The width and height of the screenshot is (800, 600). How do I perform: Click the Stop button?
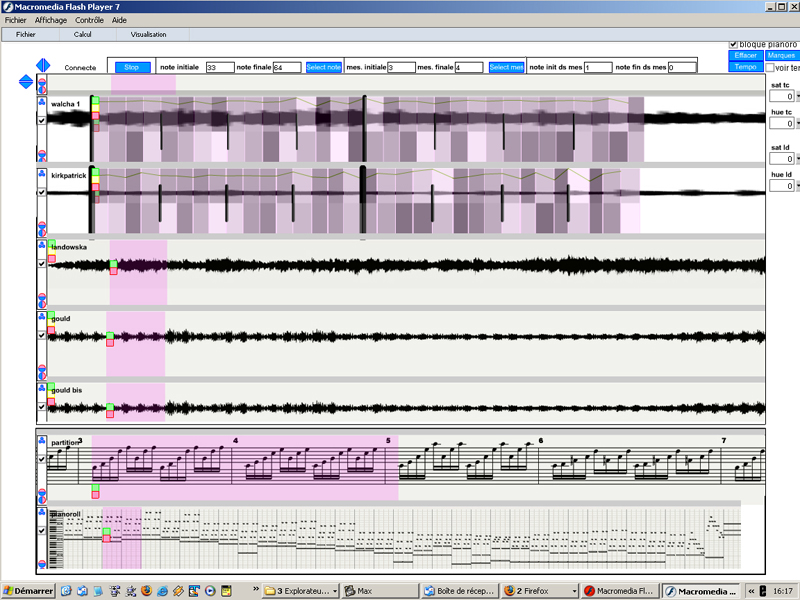coord(131,67)
